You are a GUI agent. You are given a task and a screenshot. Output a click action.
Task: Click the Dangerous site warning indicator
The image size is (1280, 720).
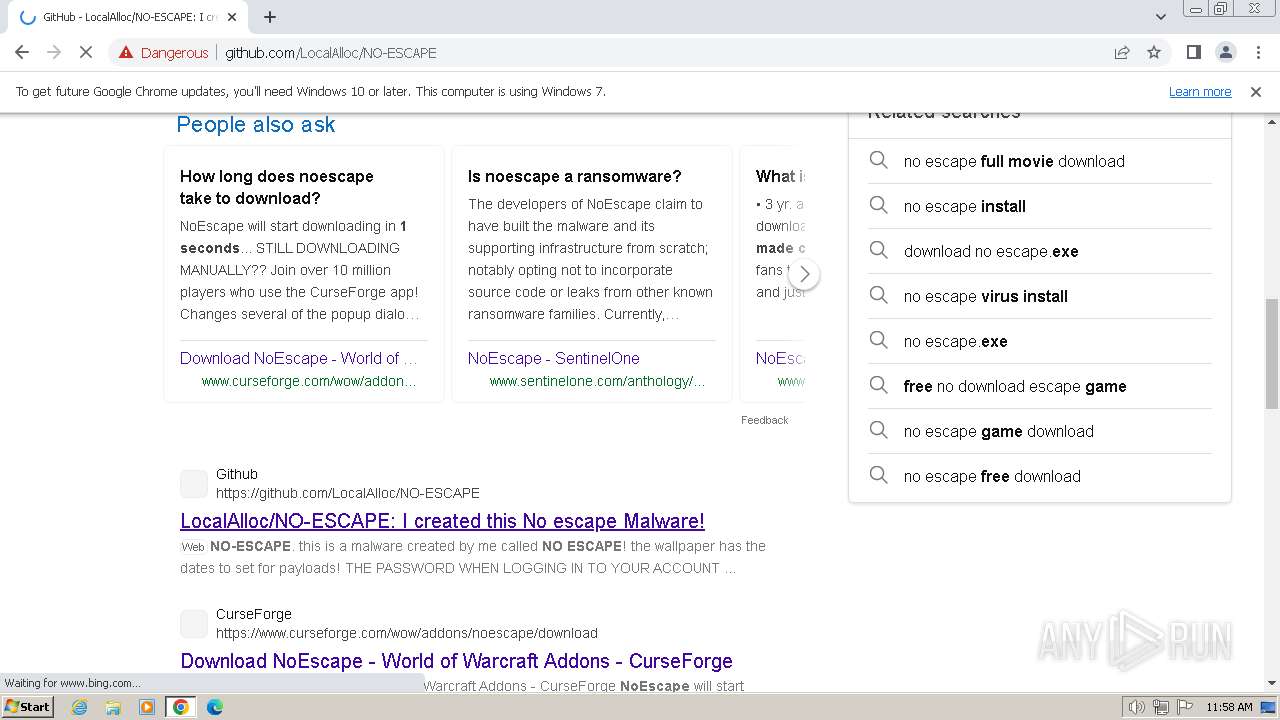164,52
